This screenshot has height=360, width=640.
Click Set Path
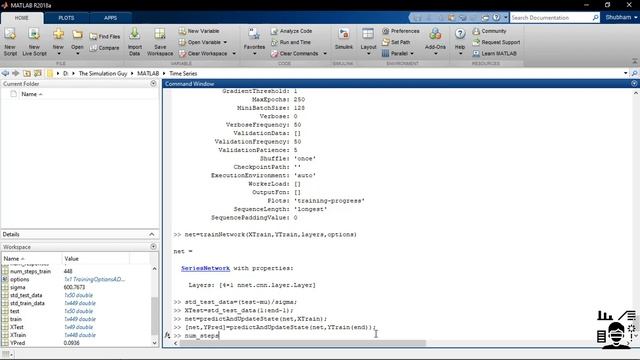[396, 42]
